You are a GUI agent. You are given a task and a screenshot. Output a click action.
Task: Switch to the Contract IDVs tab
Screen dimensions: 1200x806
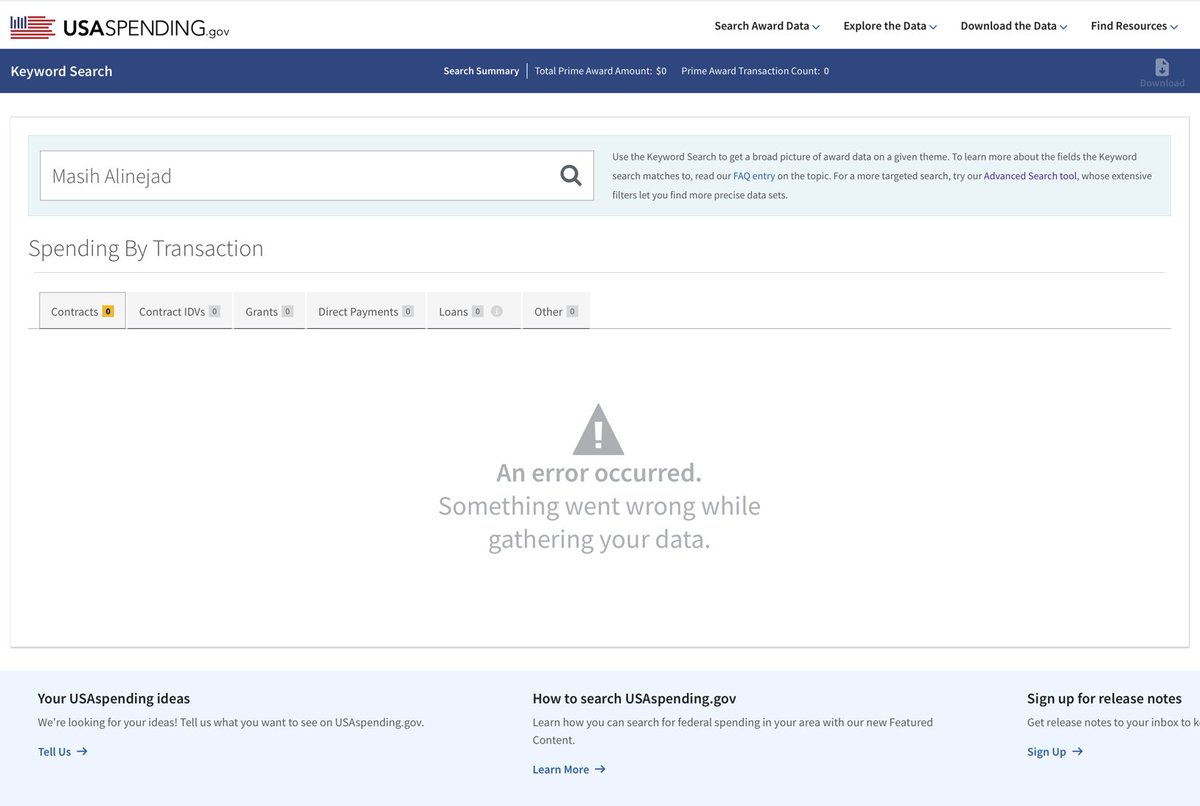click(179, 311)
